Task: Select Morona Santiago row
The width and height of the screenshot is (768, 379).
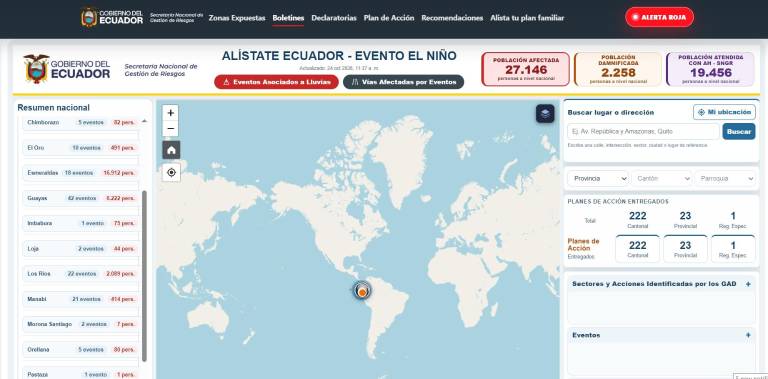Action: [x=81, y=324]
